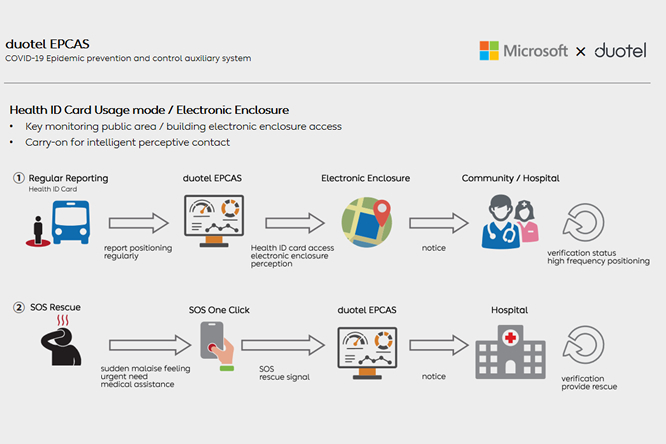
Task: Click 'COVID-19 Epidemic prevention and control auxiliary system'
Action: pos(128,58)
